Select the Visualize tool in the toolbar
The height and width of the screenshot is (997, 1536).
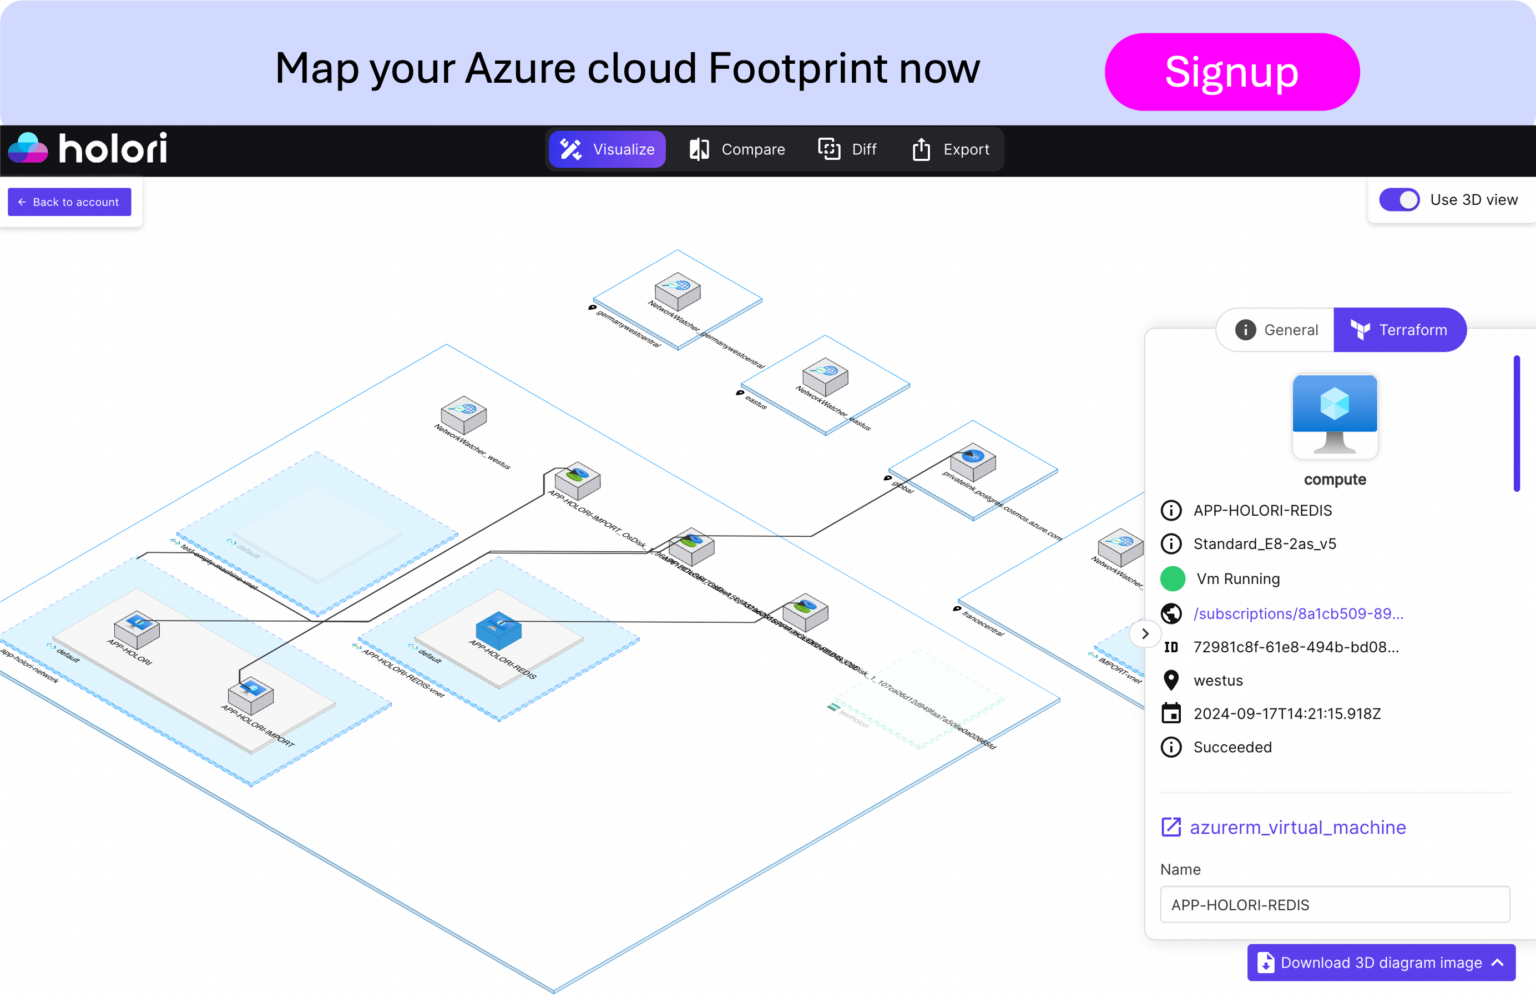coord(607,149)
